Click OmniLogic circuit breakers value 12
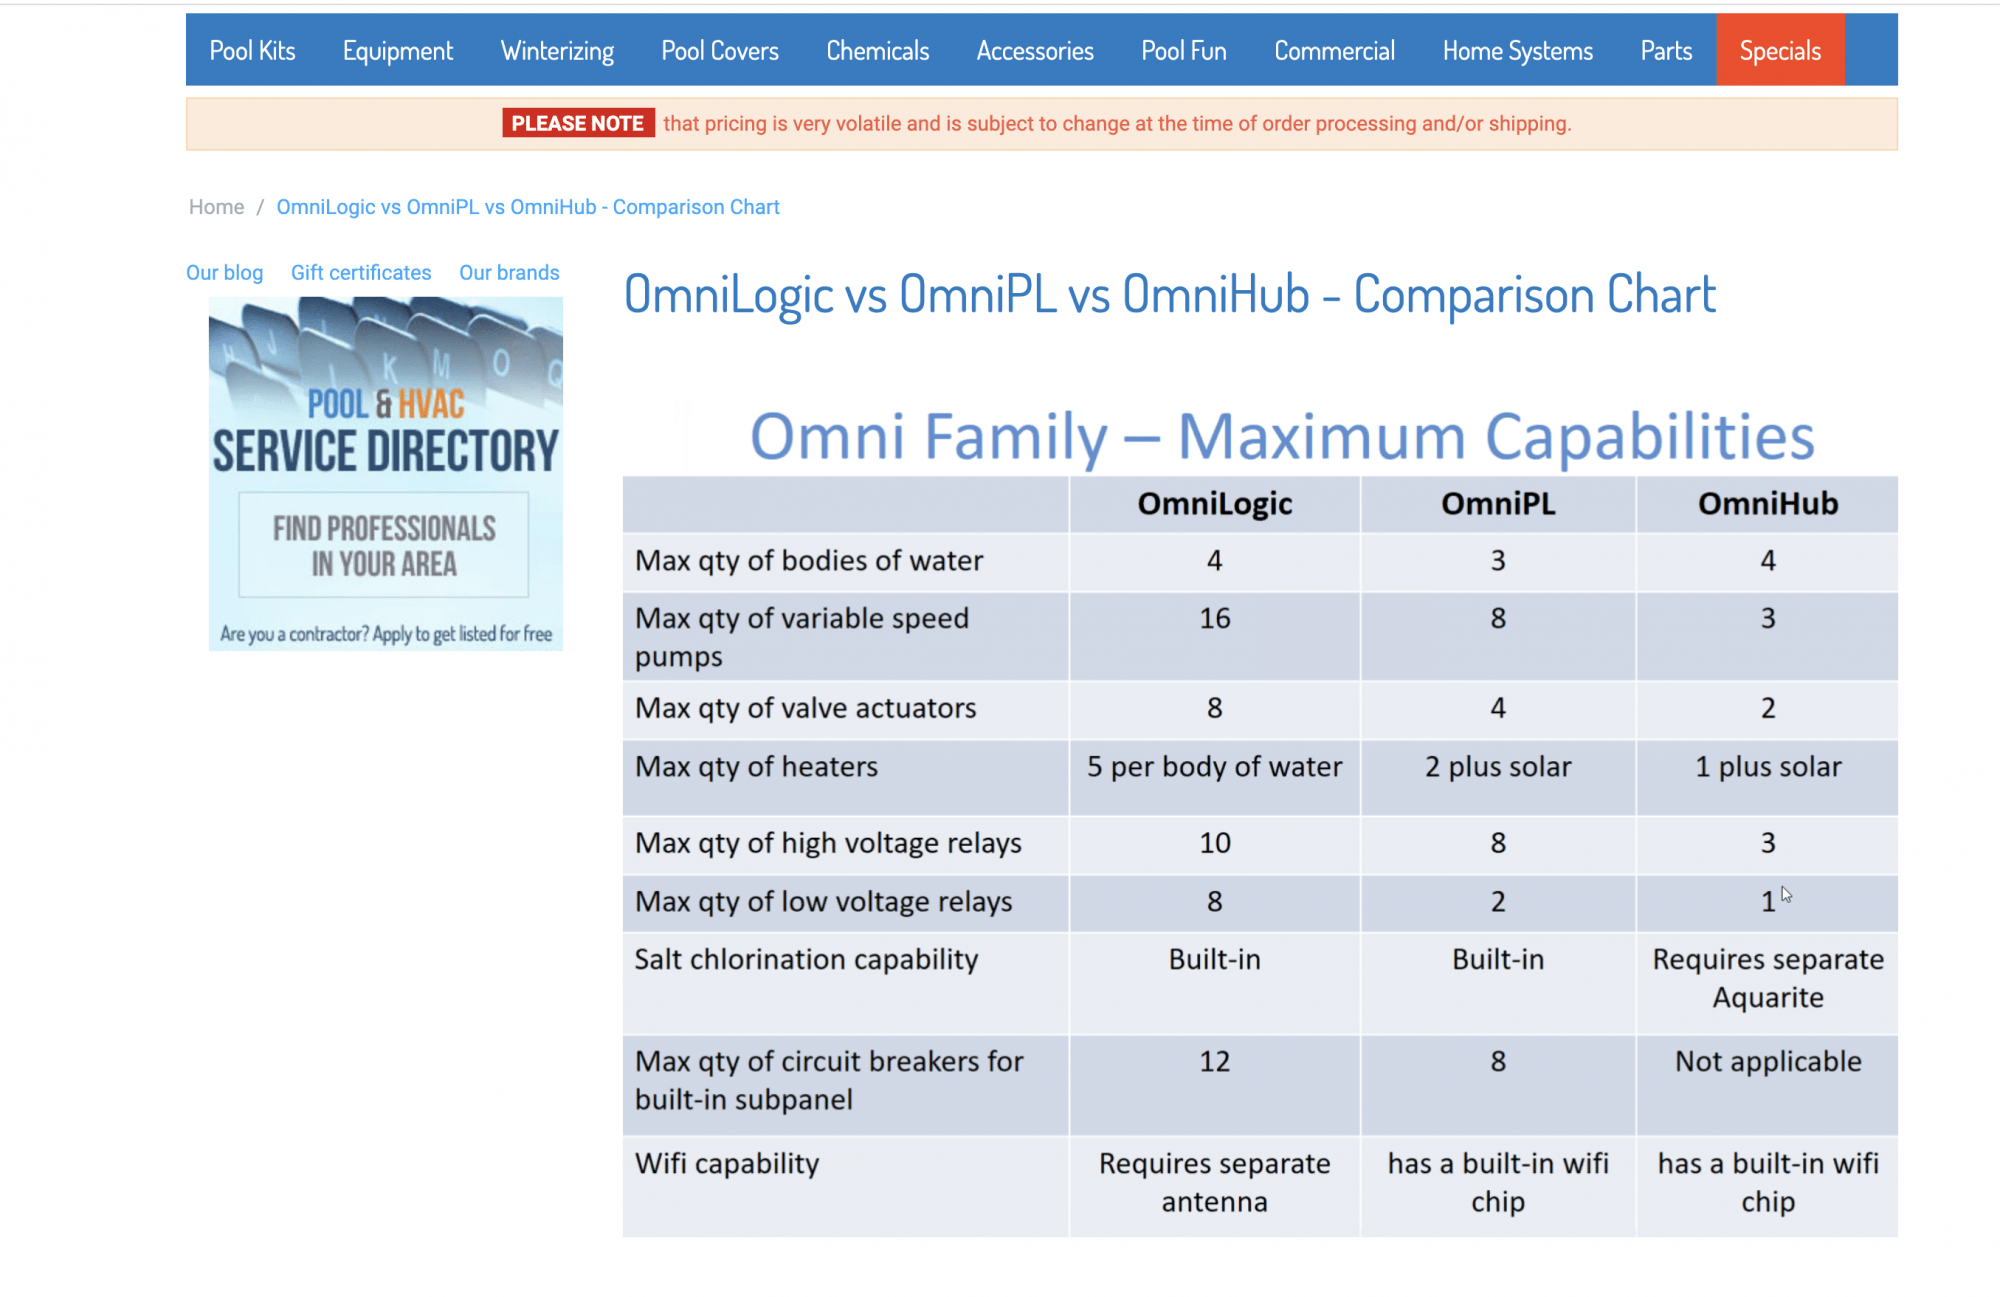 1215,1061
